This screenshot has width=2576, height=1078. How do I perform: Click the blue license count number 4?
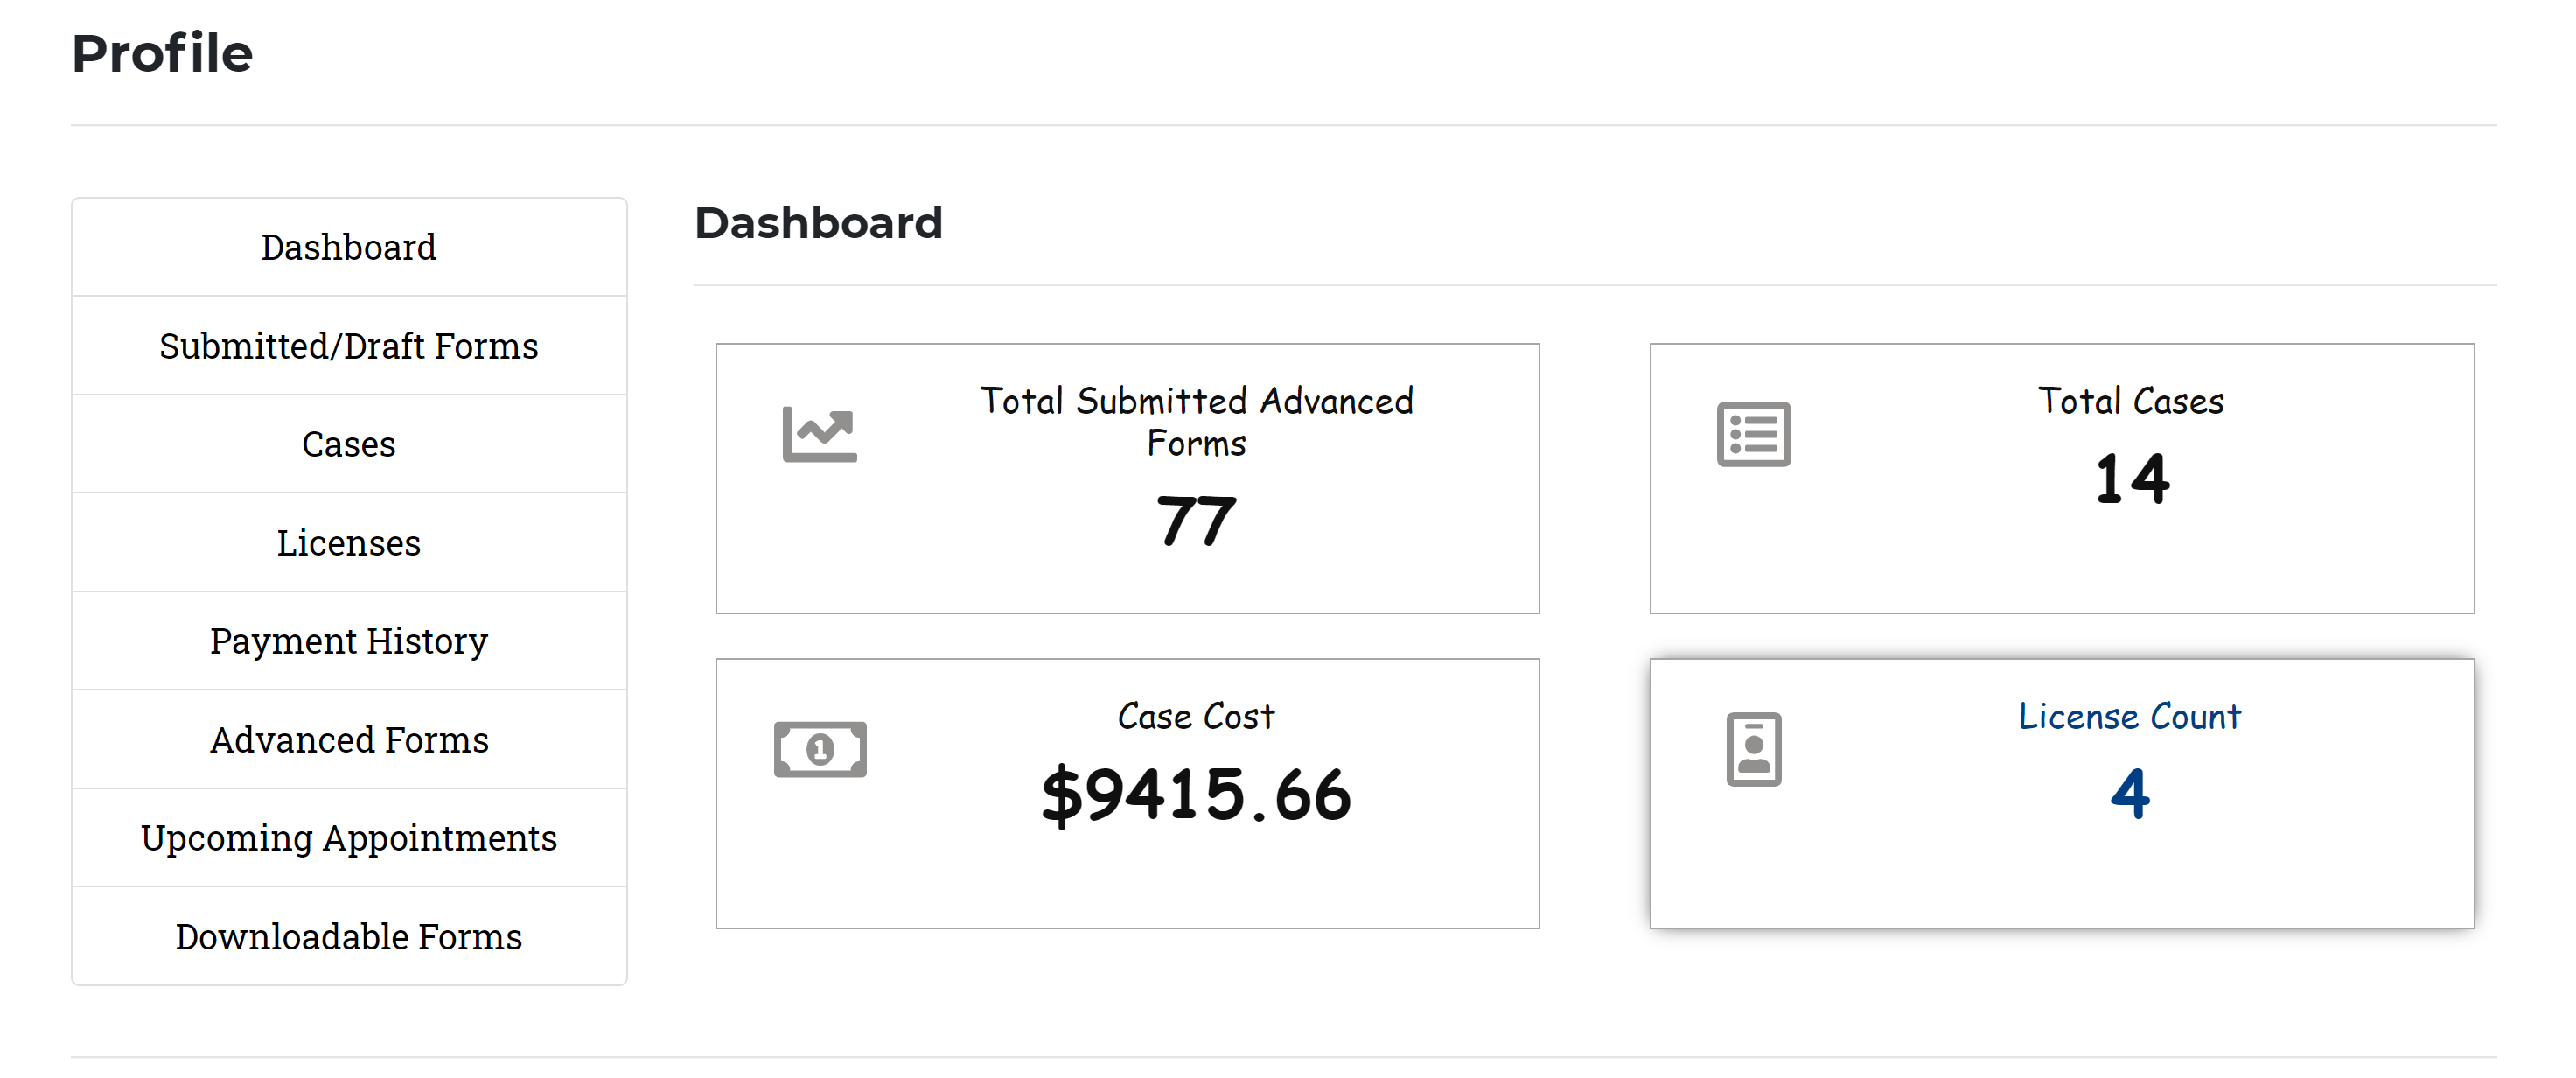[x=2130, y=793]
